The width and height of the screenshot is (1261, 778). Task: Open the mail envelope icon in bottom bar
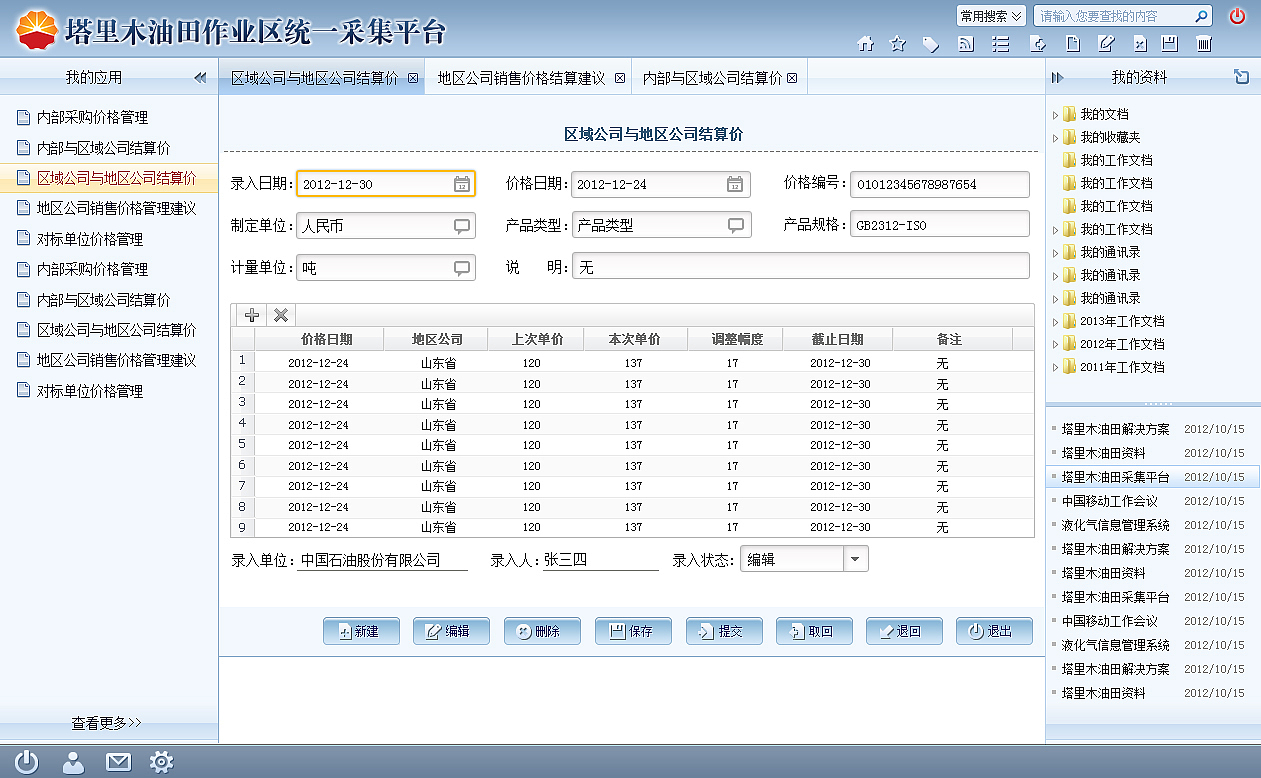118,762
